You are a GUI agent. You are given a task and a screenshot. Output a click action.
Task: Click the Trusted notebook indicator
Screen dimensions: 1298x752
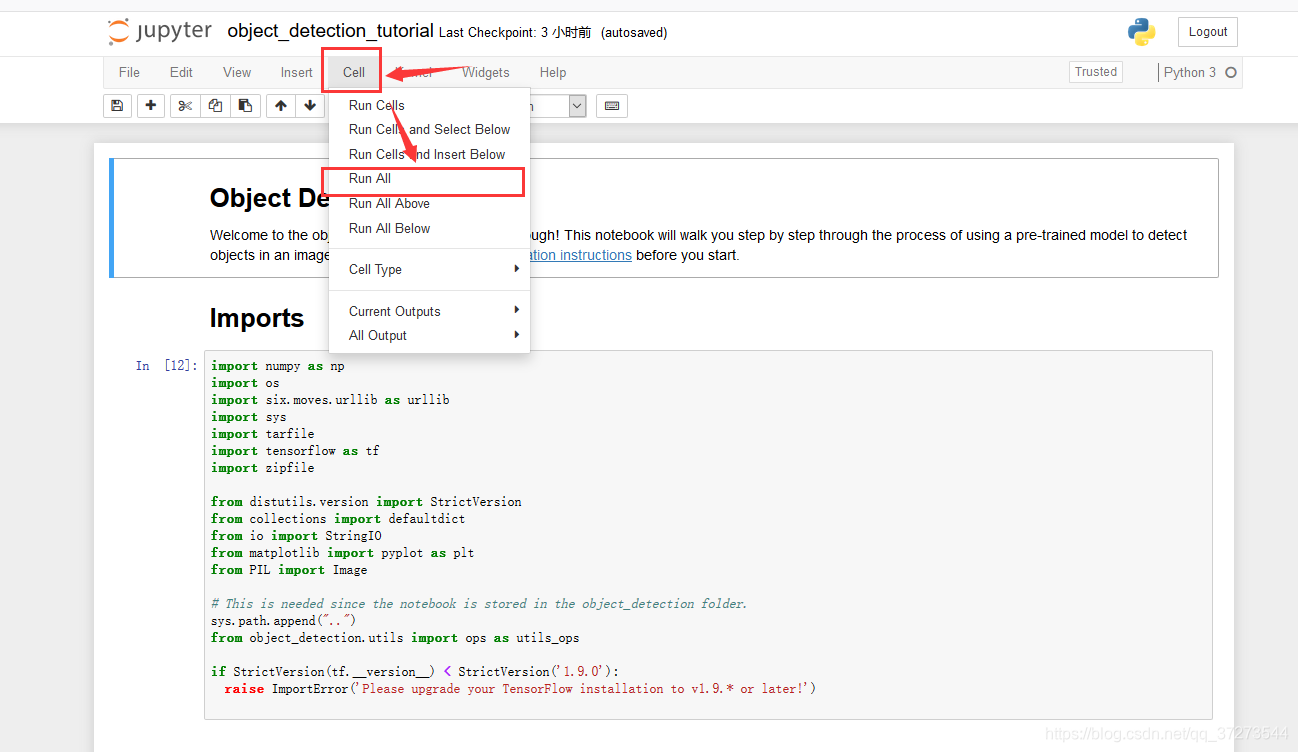tap(1096, 72)
